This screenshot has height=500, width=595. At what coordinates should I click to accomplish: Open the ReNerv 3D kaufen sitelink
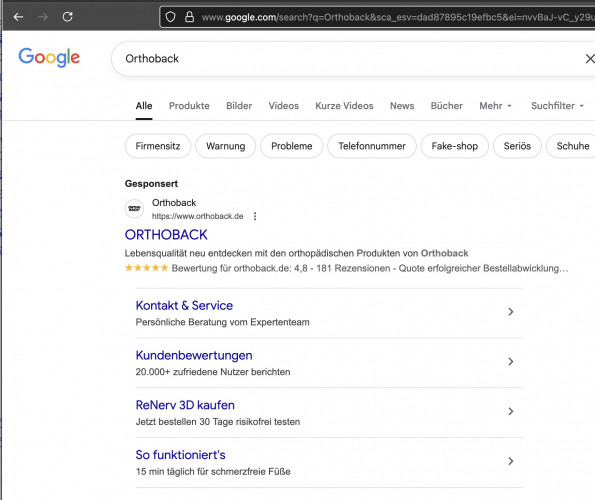(185, 405)
